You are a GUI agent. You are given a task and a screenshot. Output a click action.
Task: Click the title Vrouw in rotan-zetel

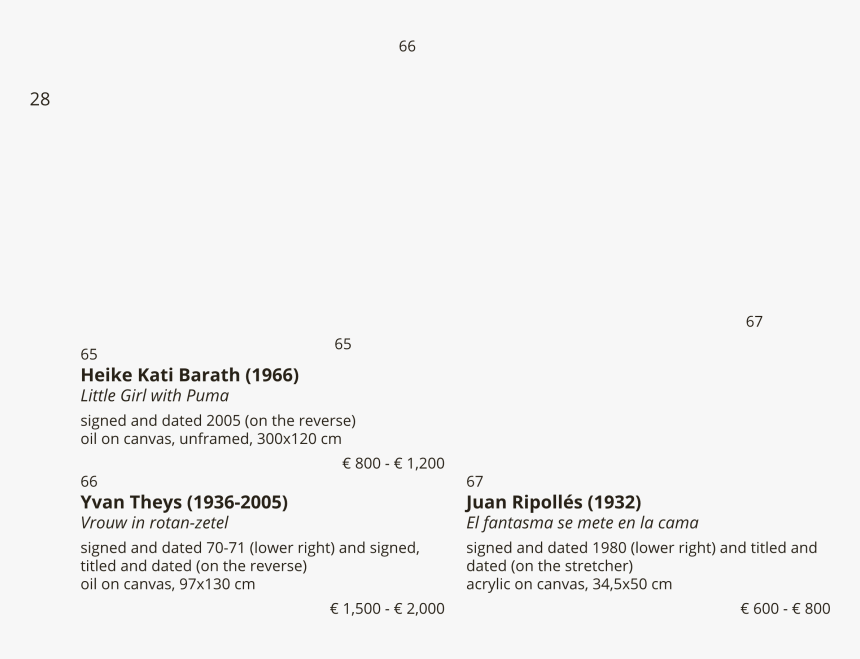coord(155,522)
